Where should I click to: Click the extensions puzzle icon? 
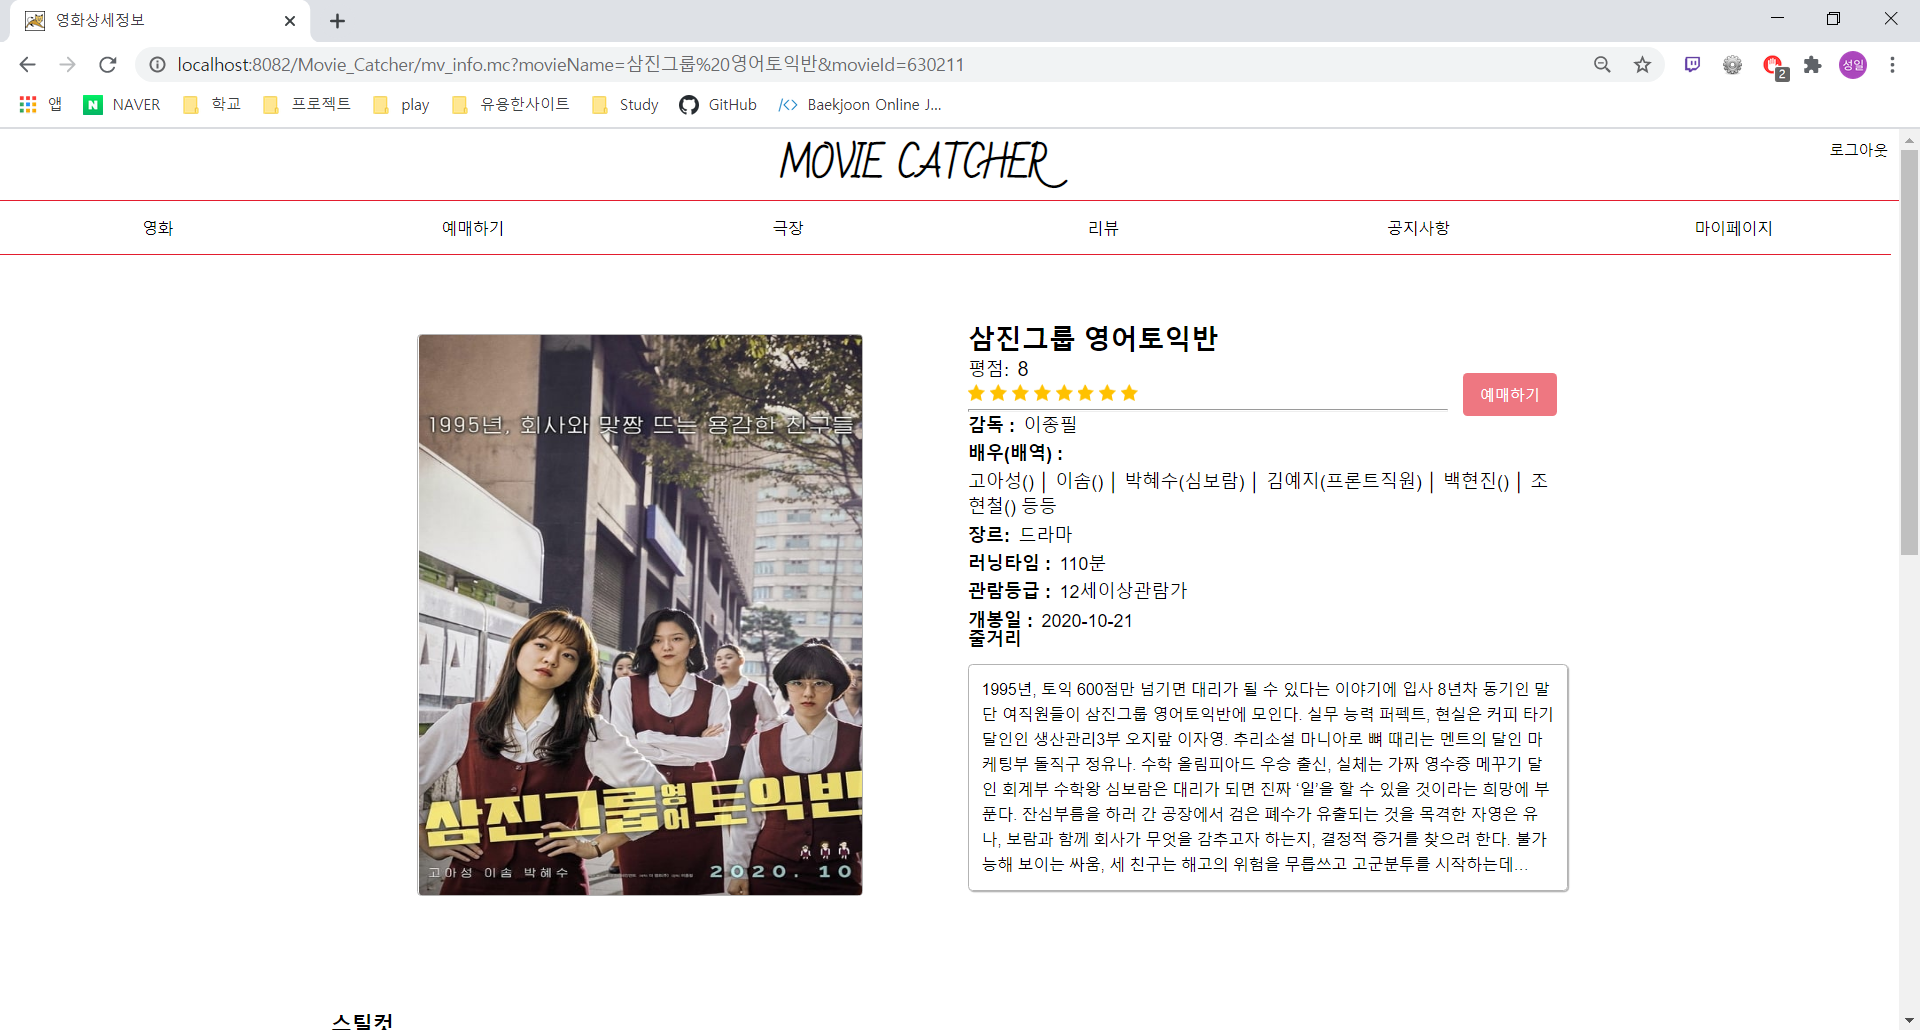pyautogui.click(x=1813, y=64)
